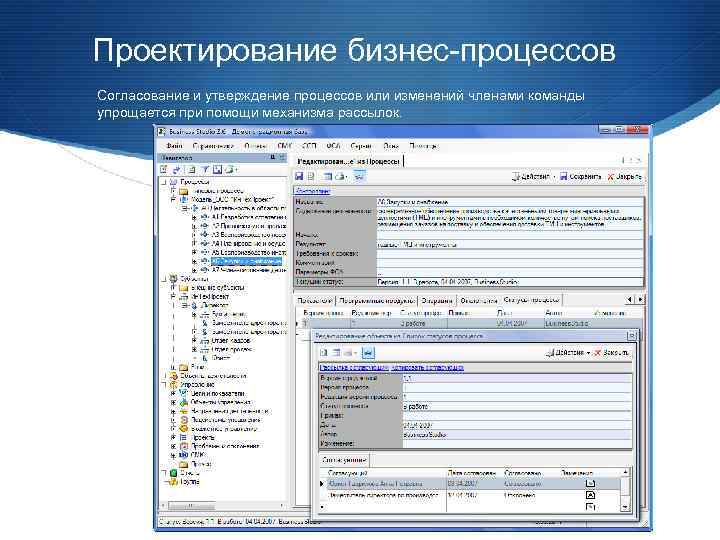720x540 pixels.
Task: Select the Проекты tree item
Action: tap(202, 437)
